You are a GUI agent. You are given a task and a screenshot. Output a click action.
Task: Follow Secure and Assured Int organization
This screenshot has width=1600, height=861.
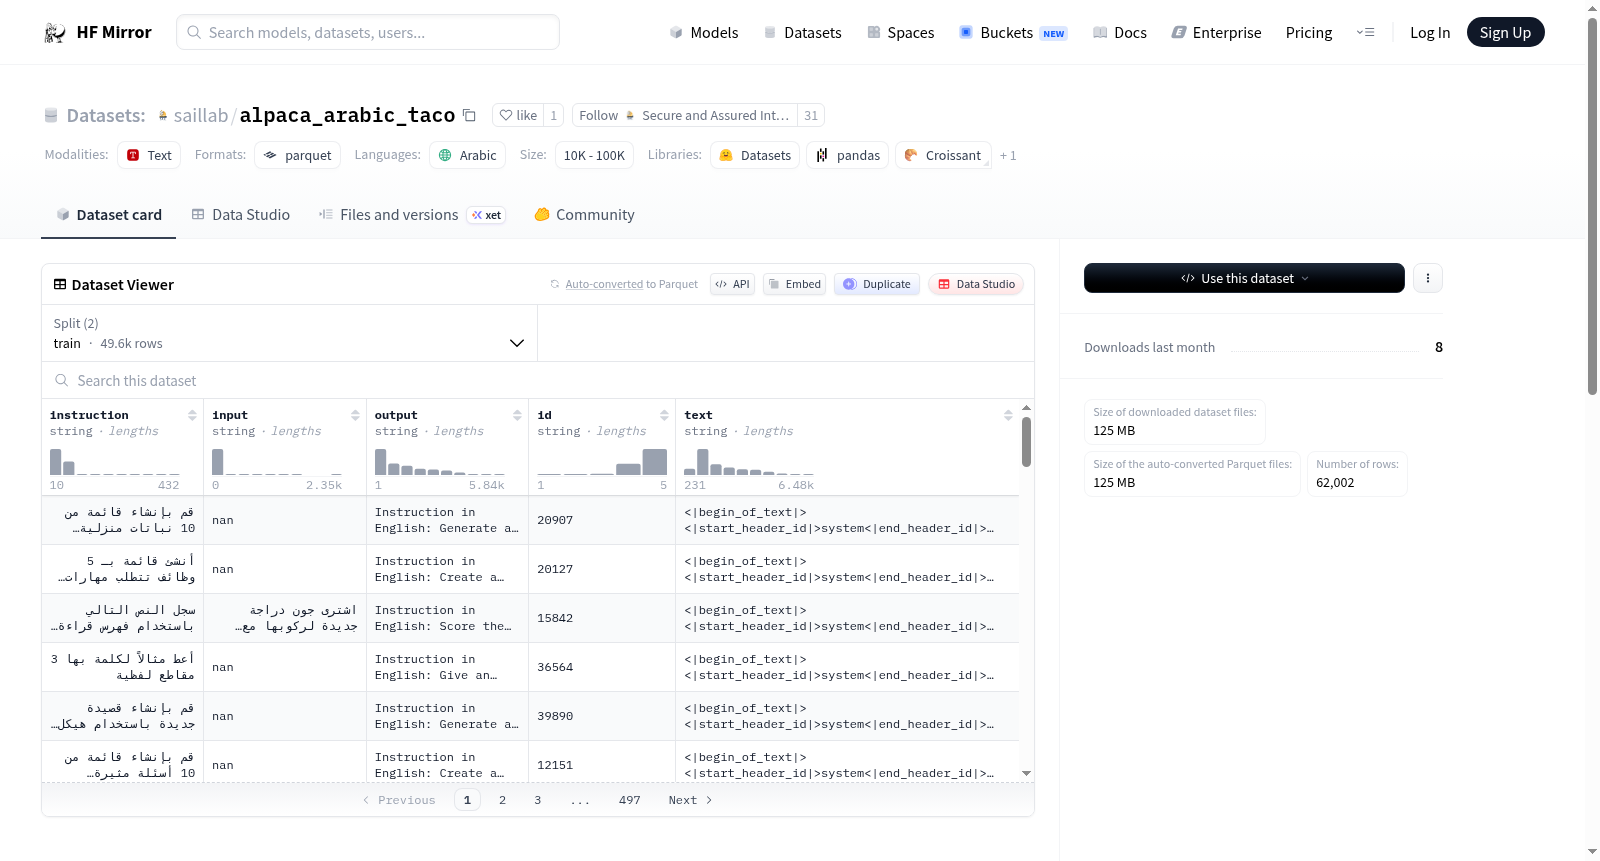pos(685,115)
